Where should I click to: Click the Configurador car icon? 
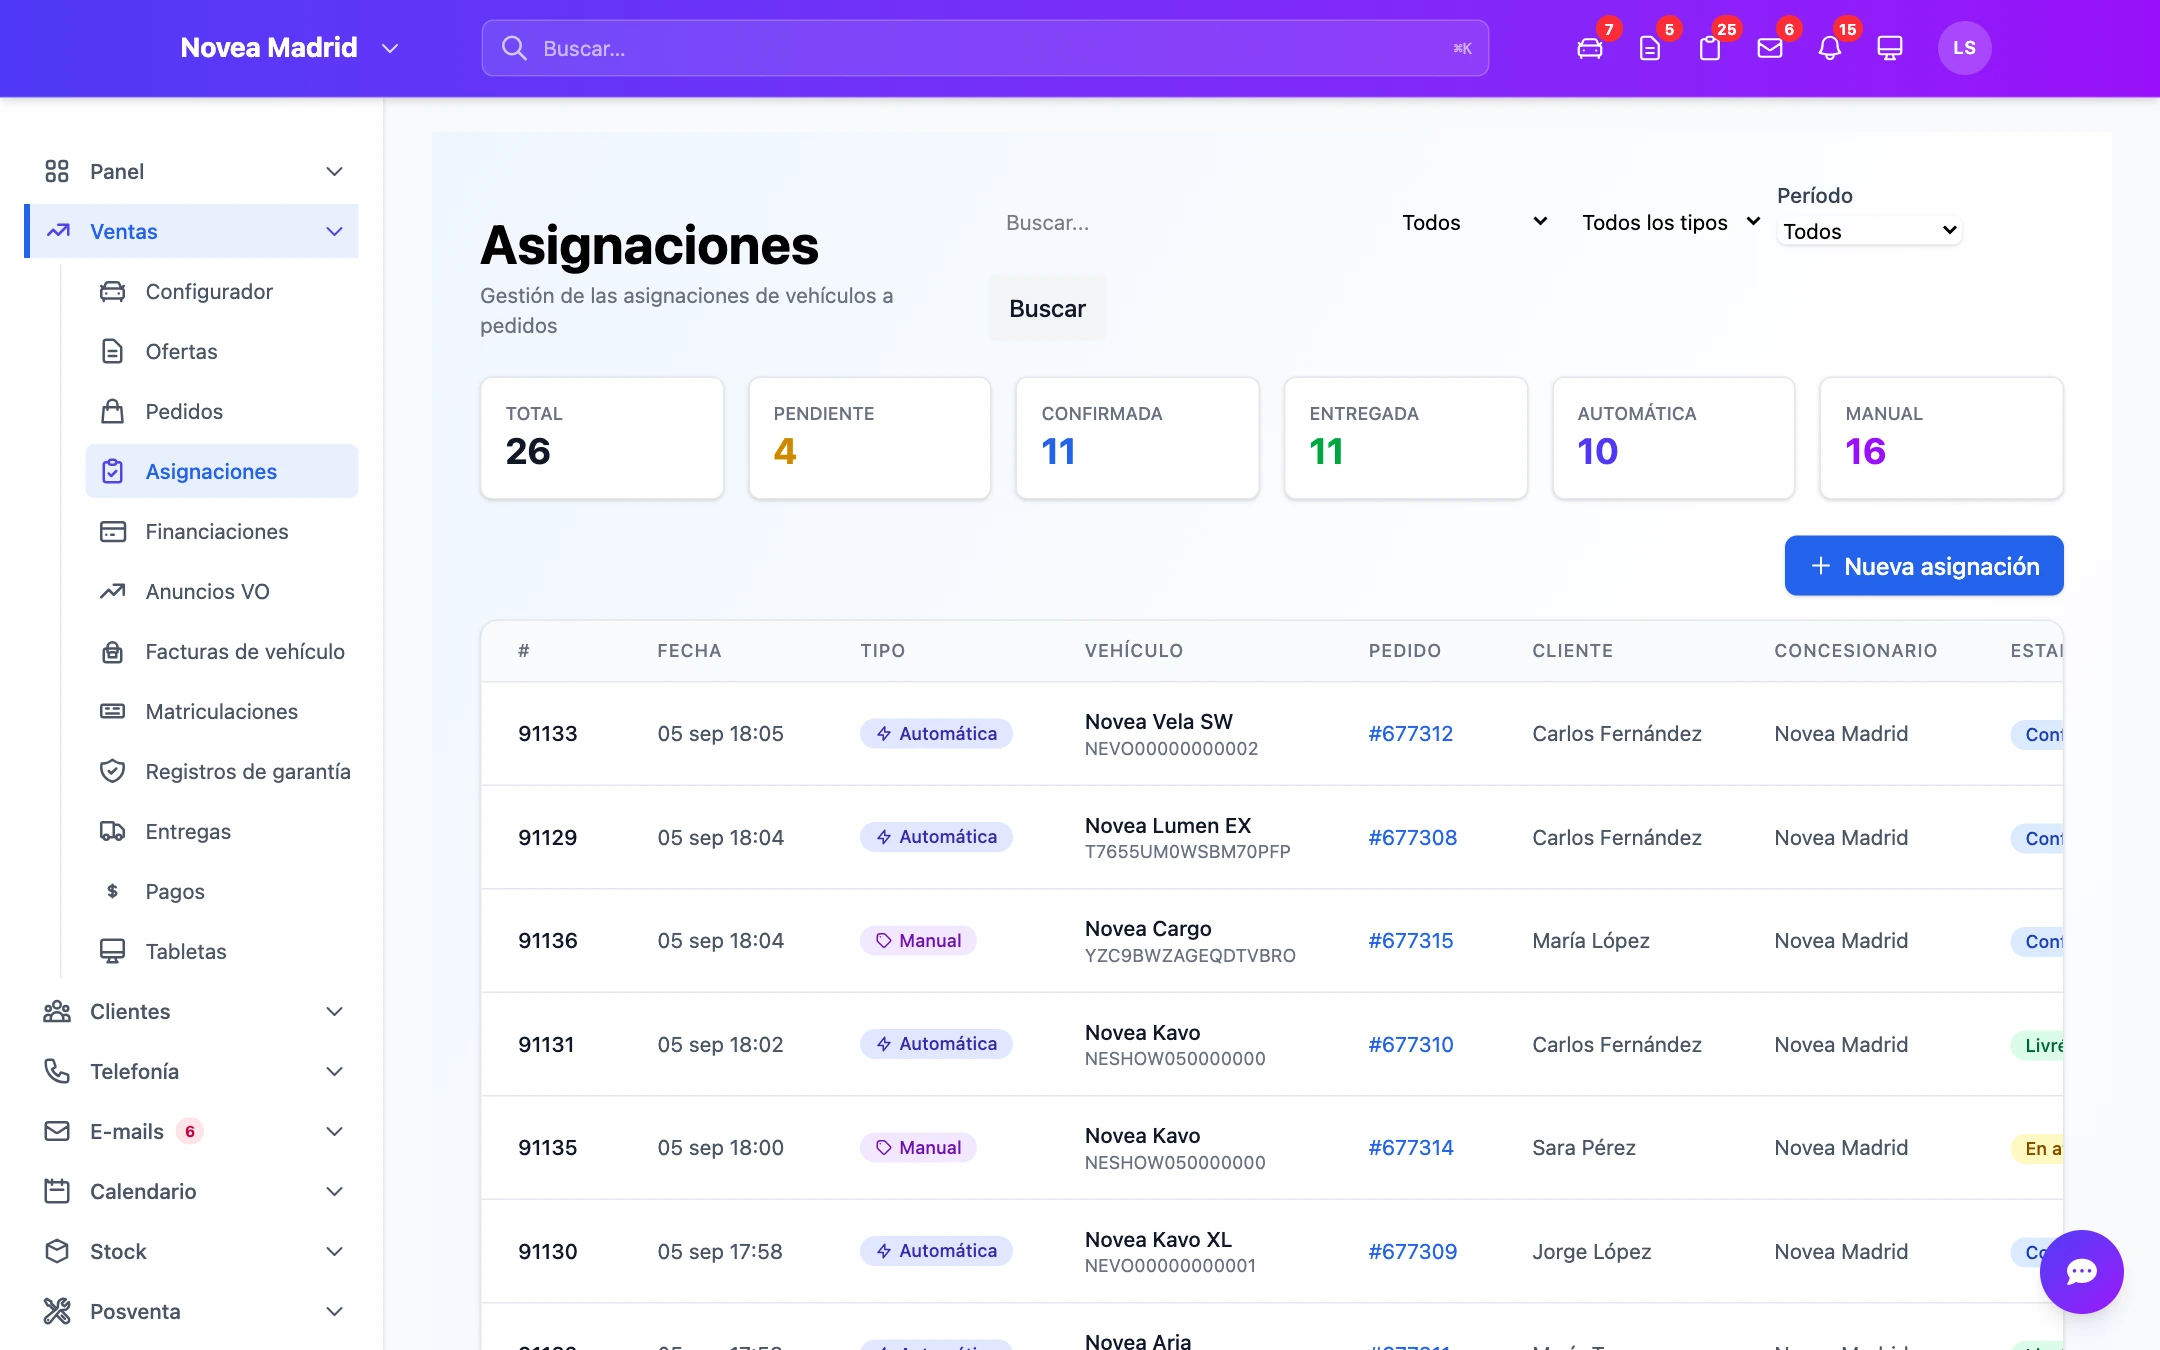tap(113, 291)
